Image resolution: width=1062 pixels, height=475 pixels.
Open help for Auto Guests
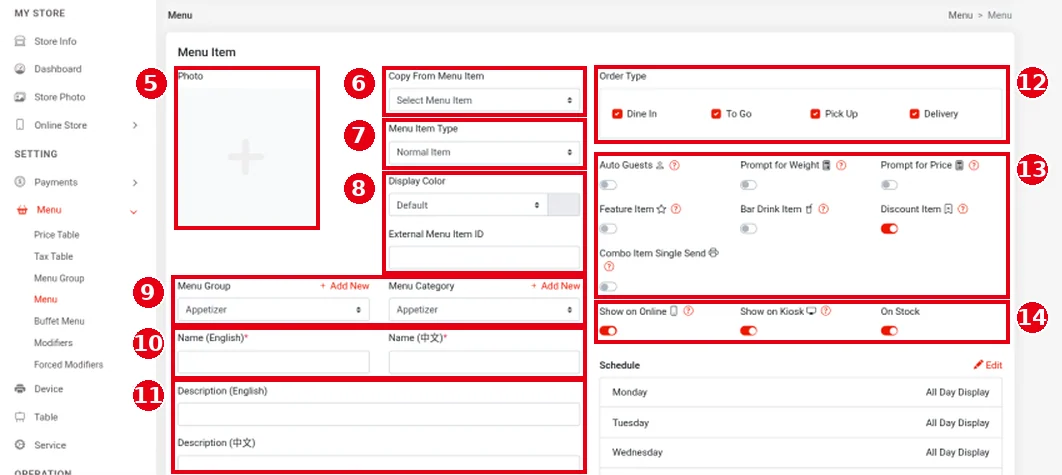674,165
